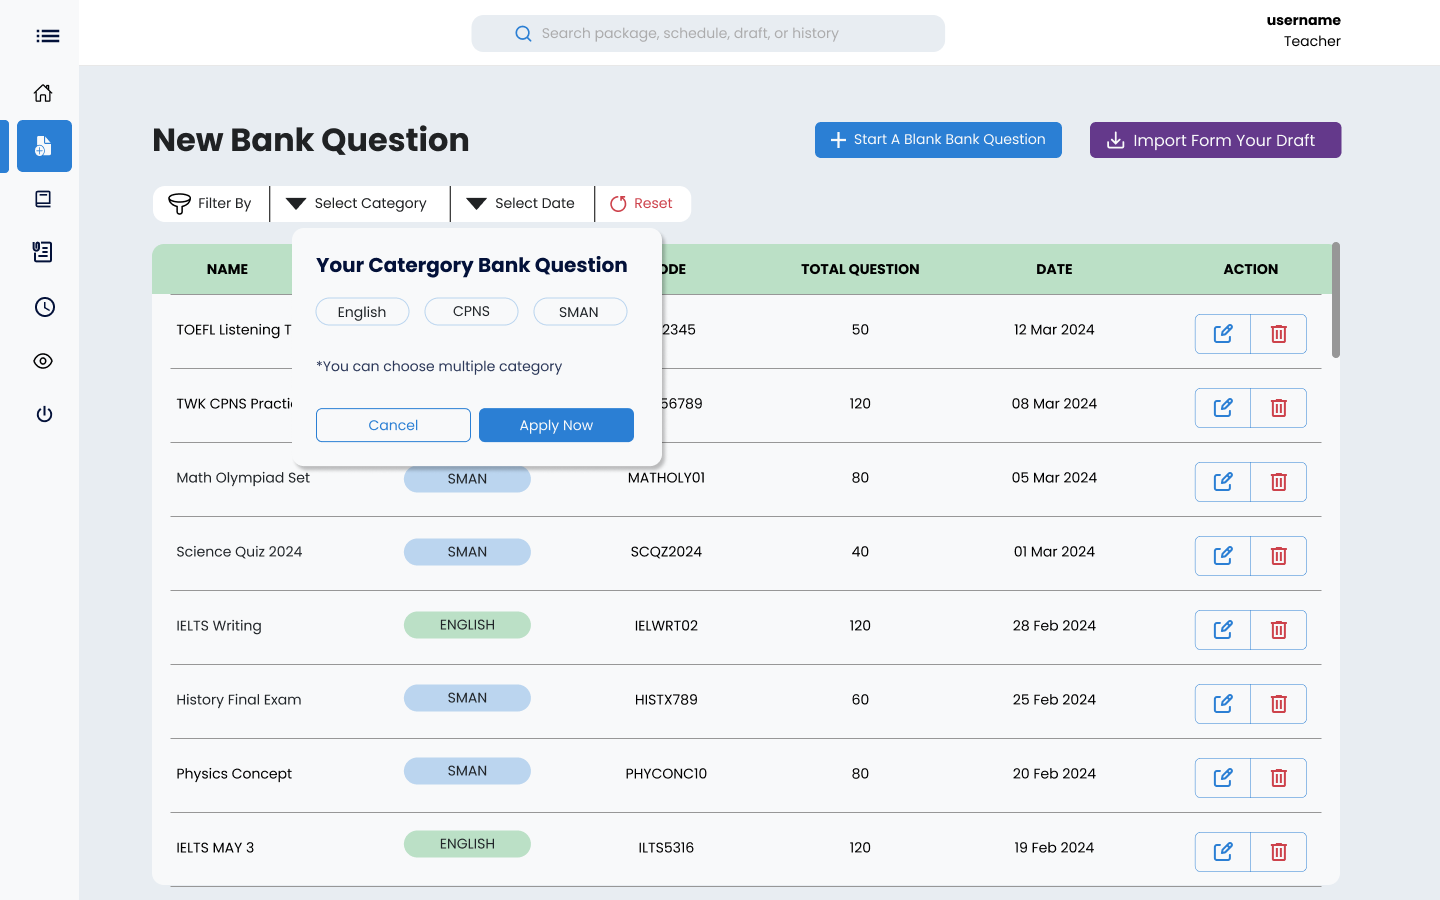Screen dimensions: 1440x900
Task: Toggle the English category chip
Action: (x=362, y=312)
